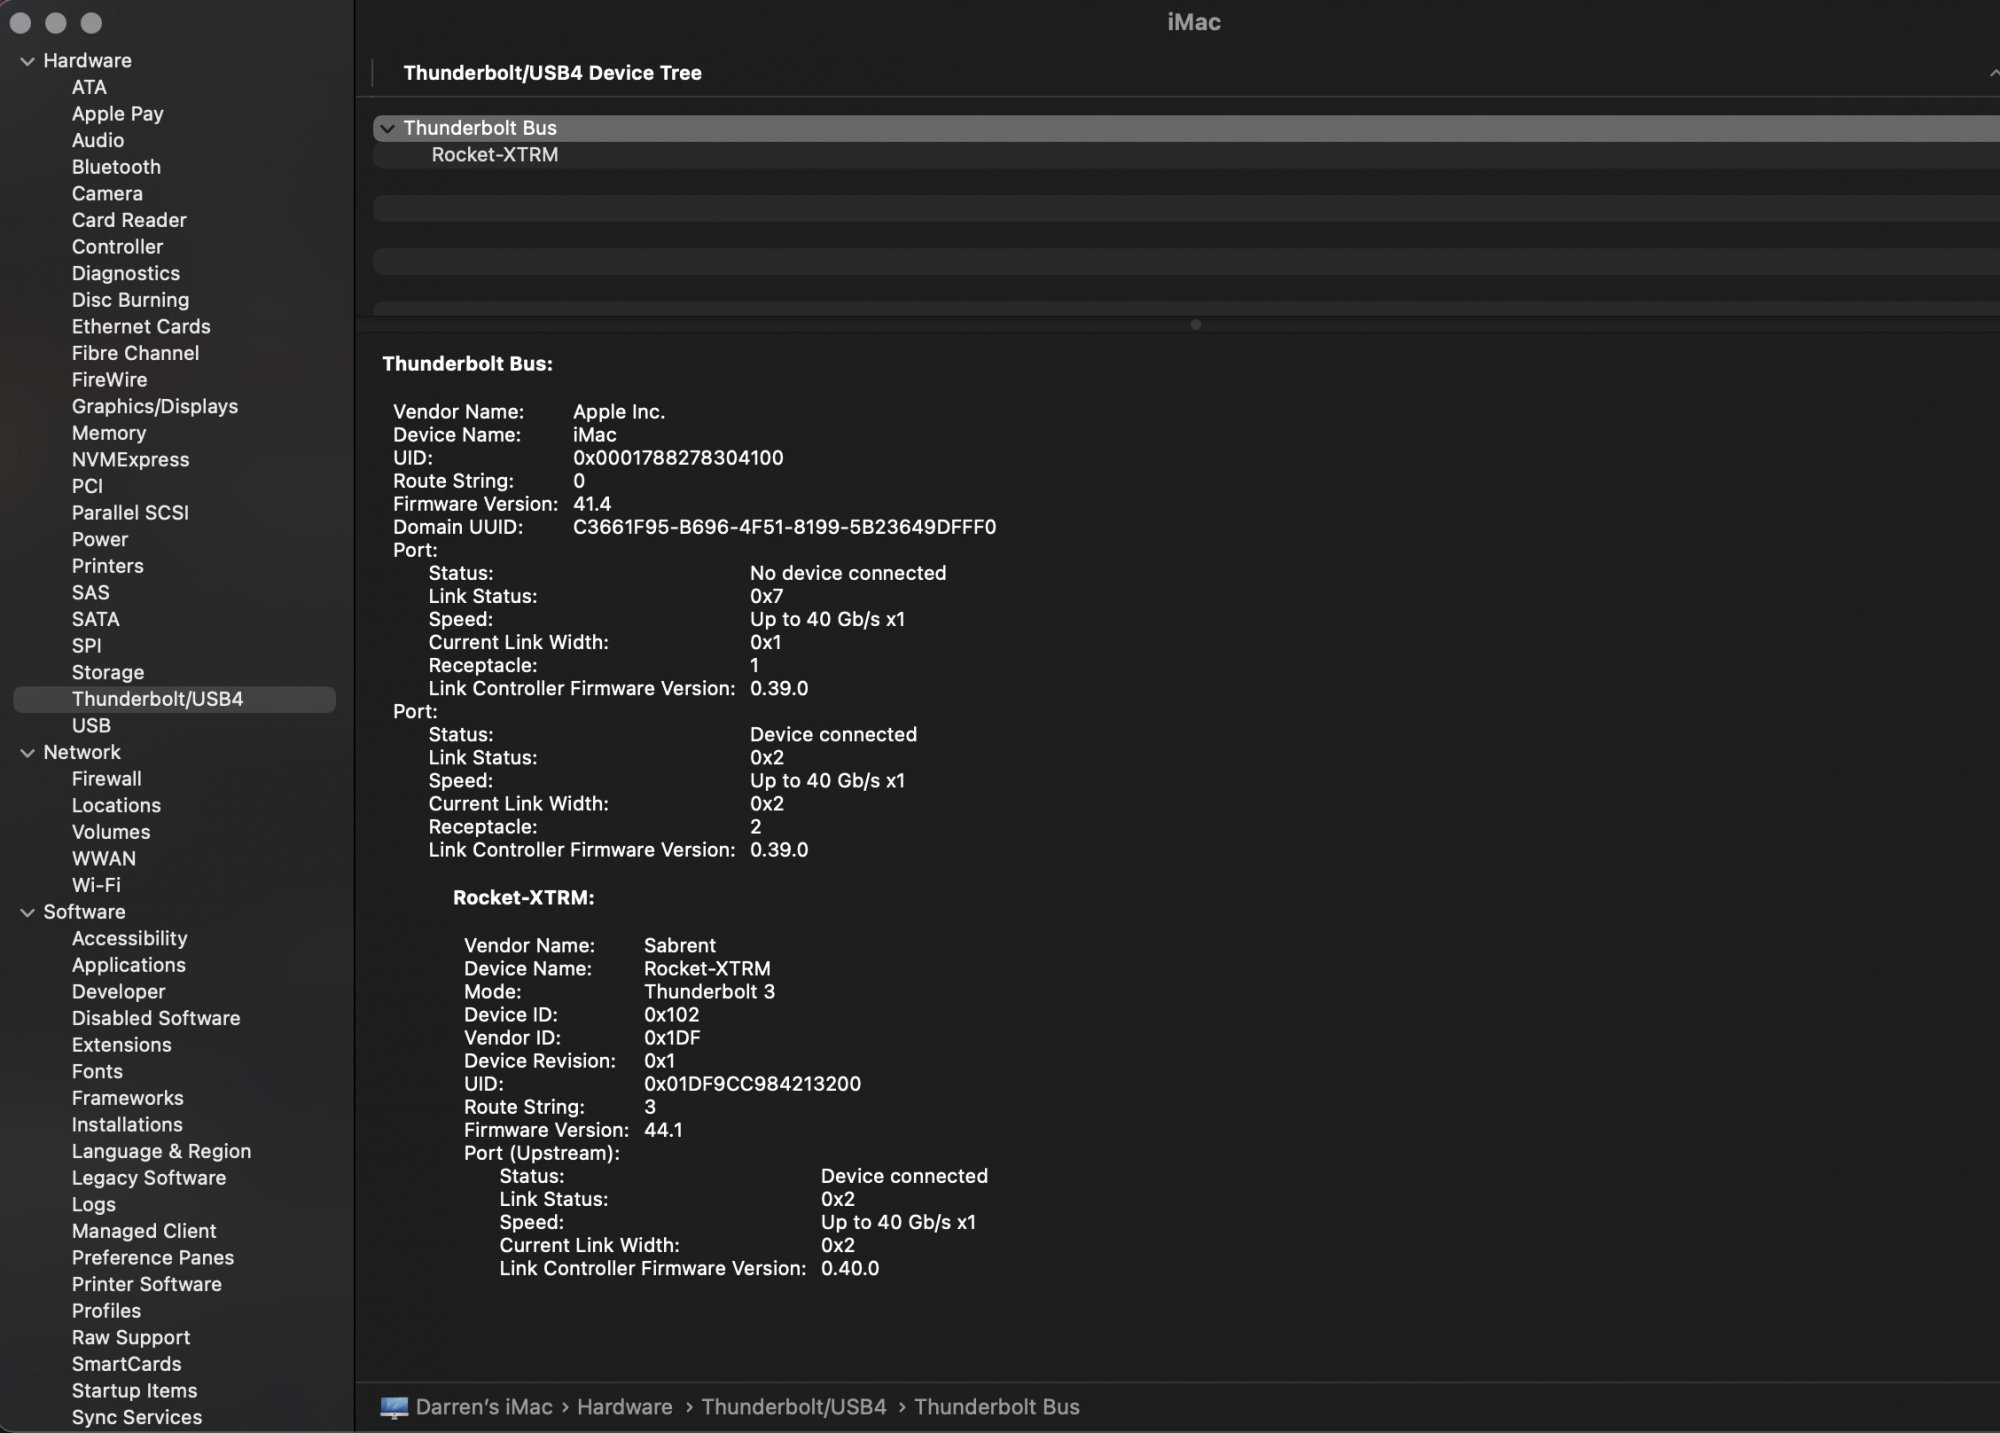This screenshot has width=2000, height=1433.
Task: Open the Wi-Fi network category
Action: coord(96,885)
